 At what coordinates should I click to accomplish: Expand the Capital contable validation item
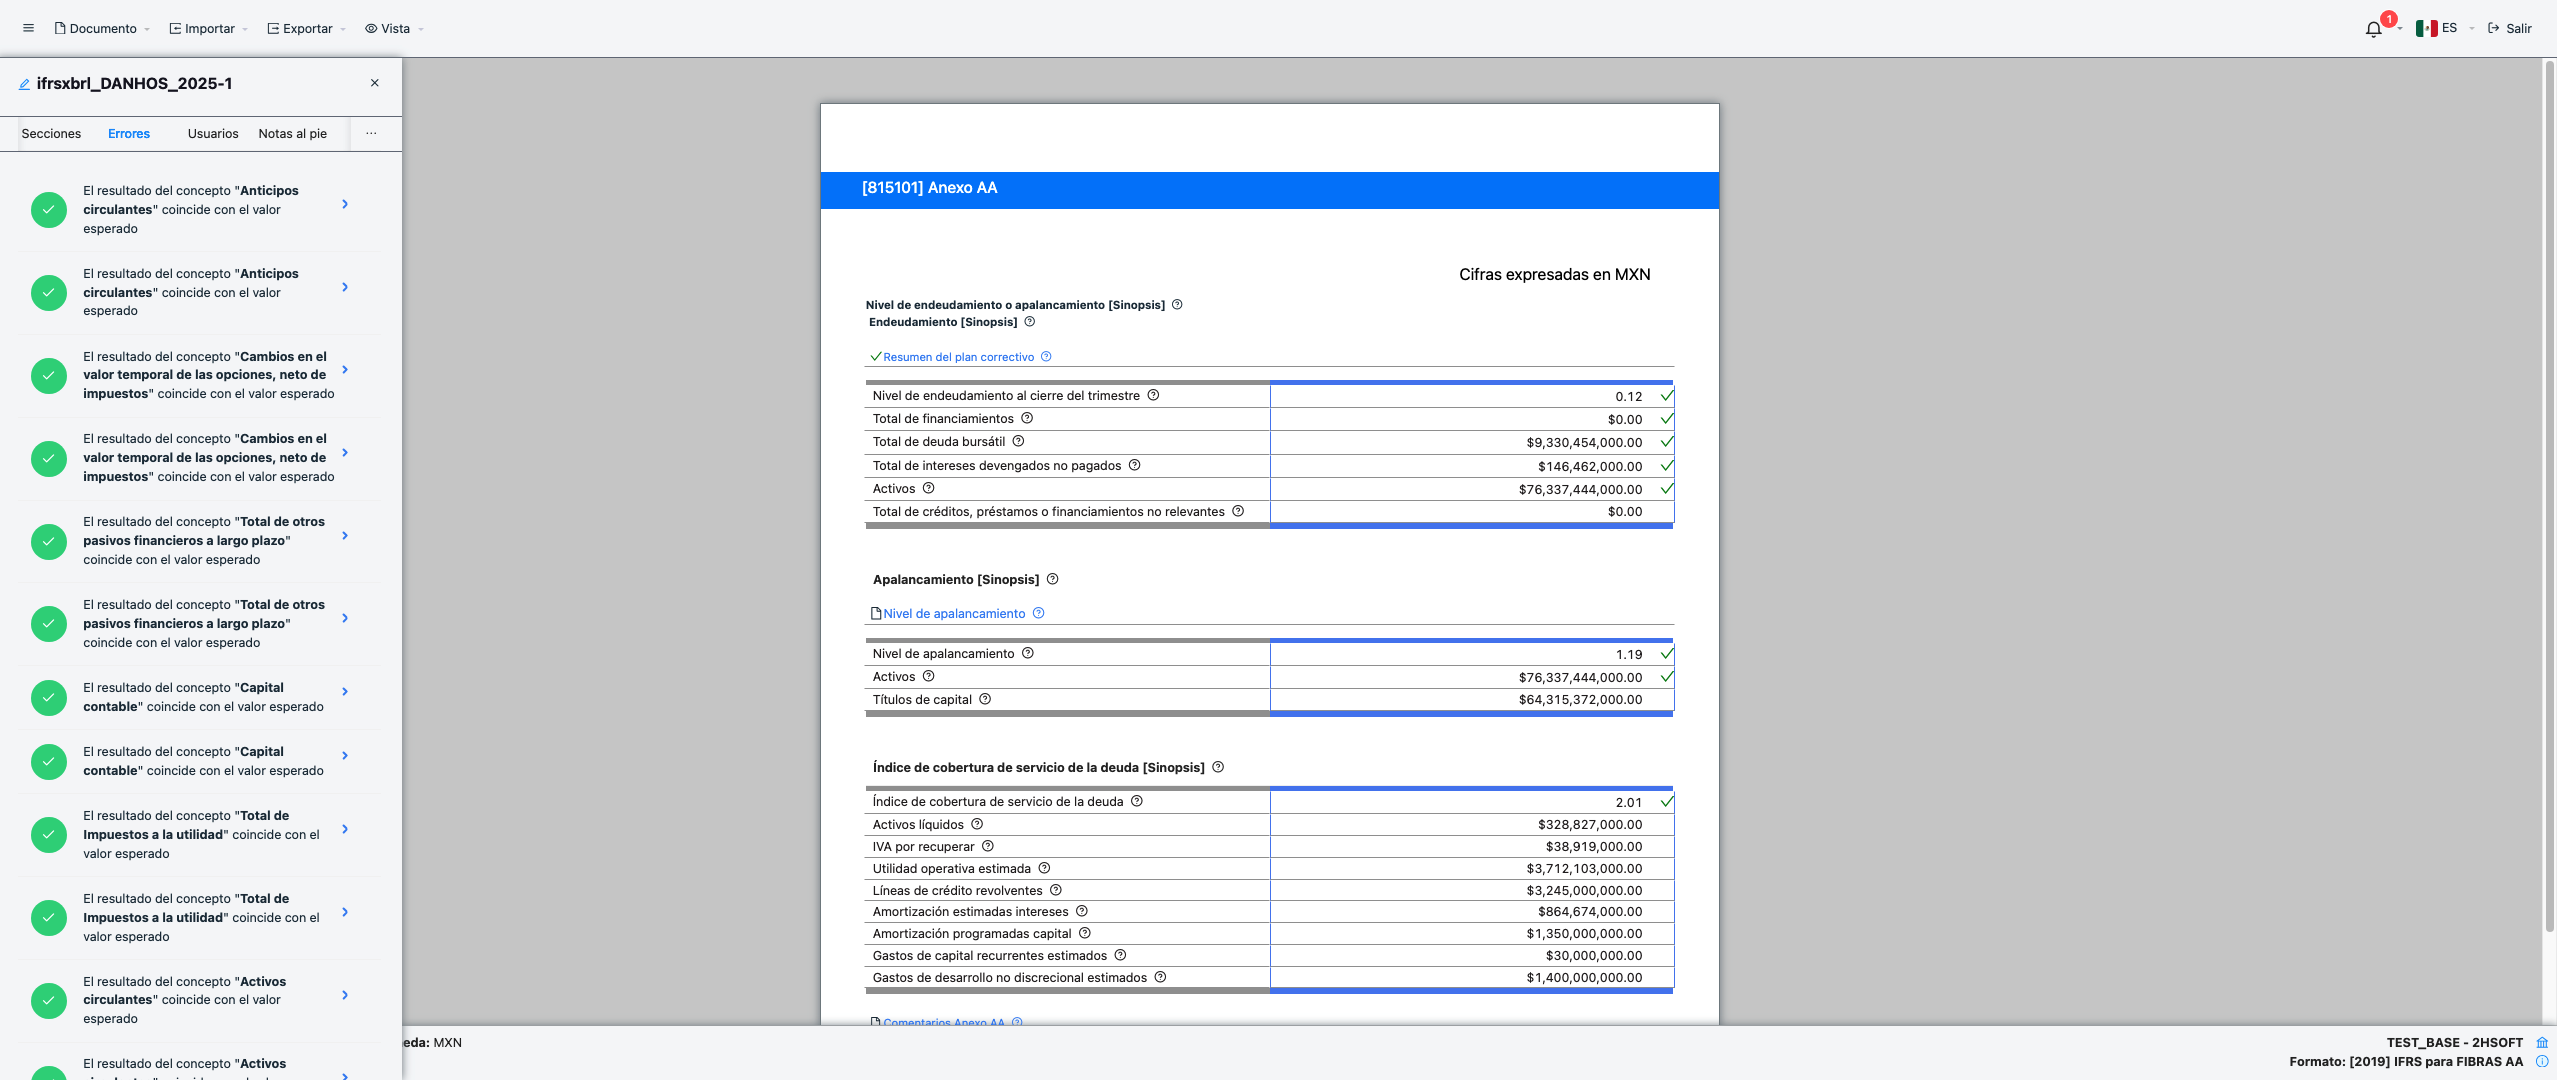[x=344, y=690]
